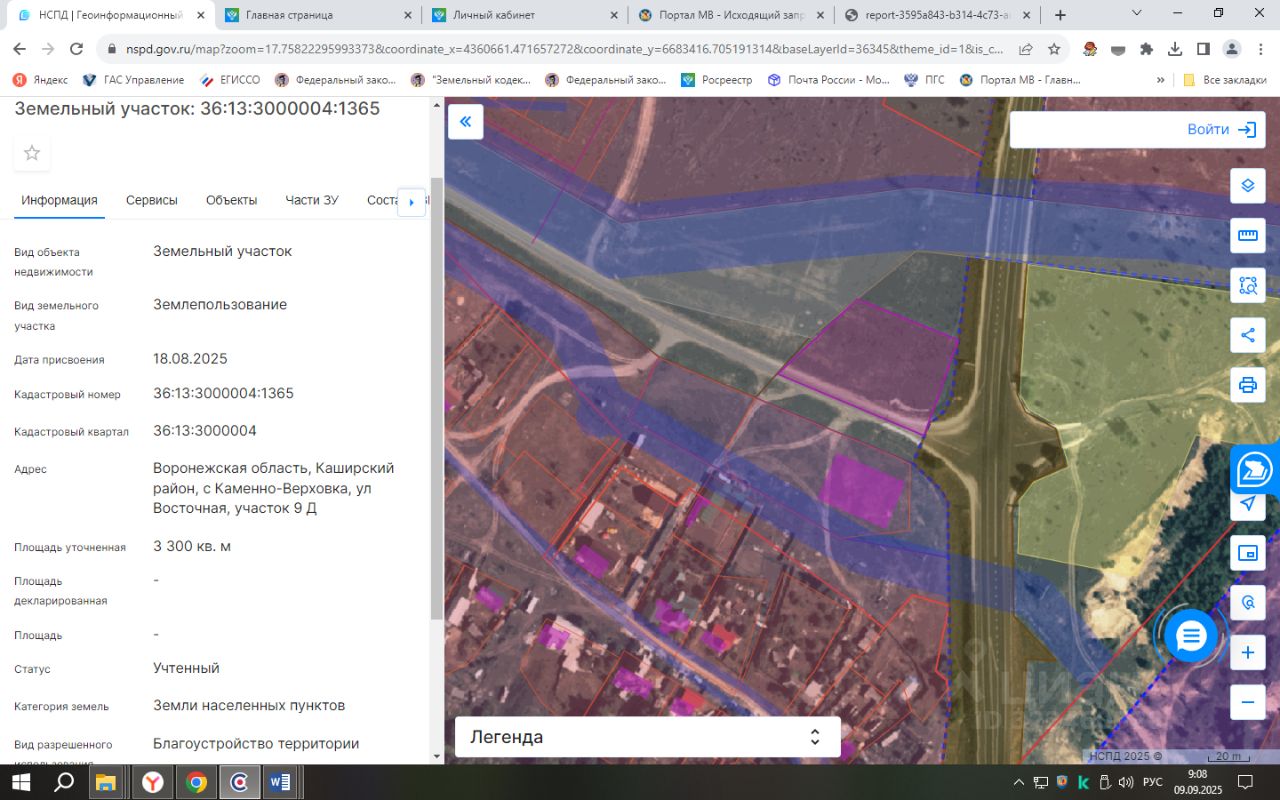Open the ГАС Управление bookmark
The width and height of the screenshot is (1280, 800).
(133, 80)
